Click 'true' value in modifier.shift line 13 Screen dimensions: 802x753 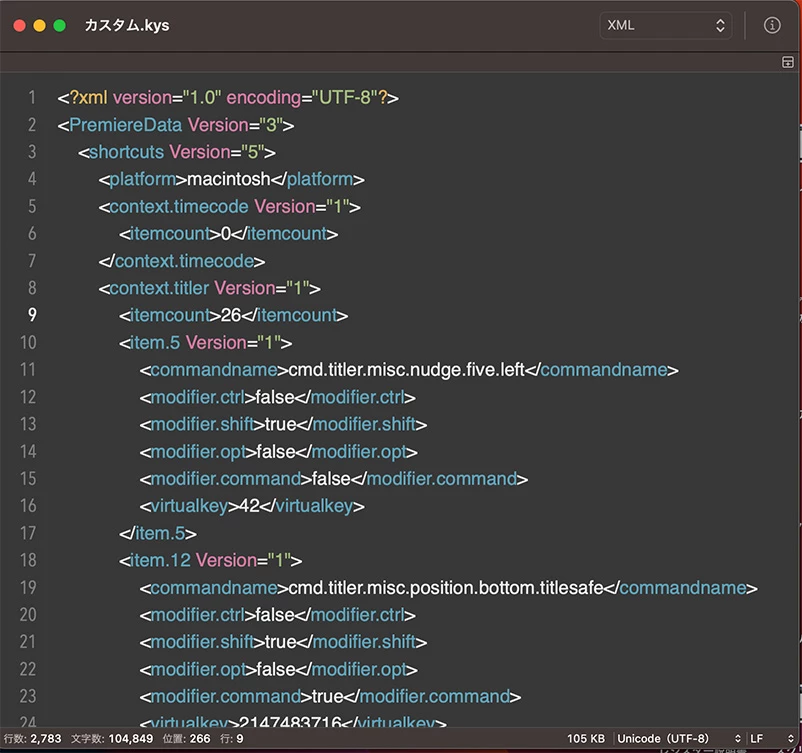coord(280,424)
